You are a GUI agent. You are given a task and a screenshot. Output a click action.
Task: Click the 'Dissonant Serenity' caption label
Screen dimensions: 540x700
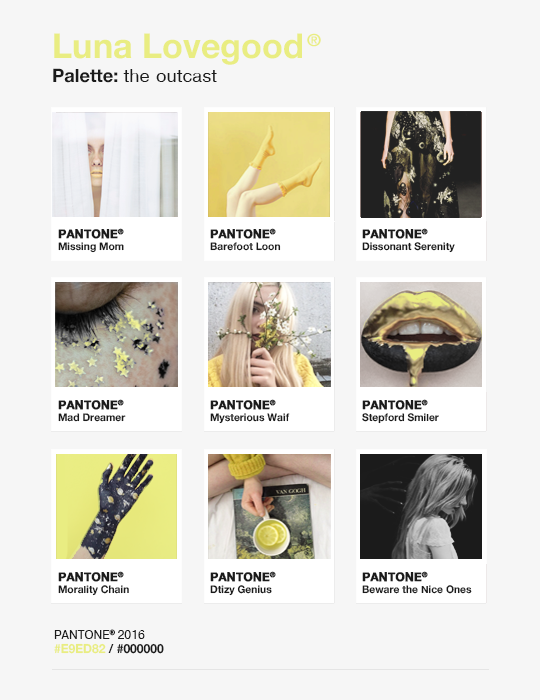pos(408,247)
